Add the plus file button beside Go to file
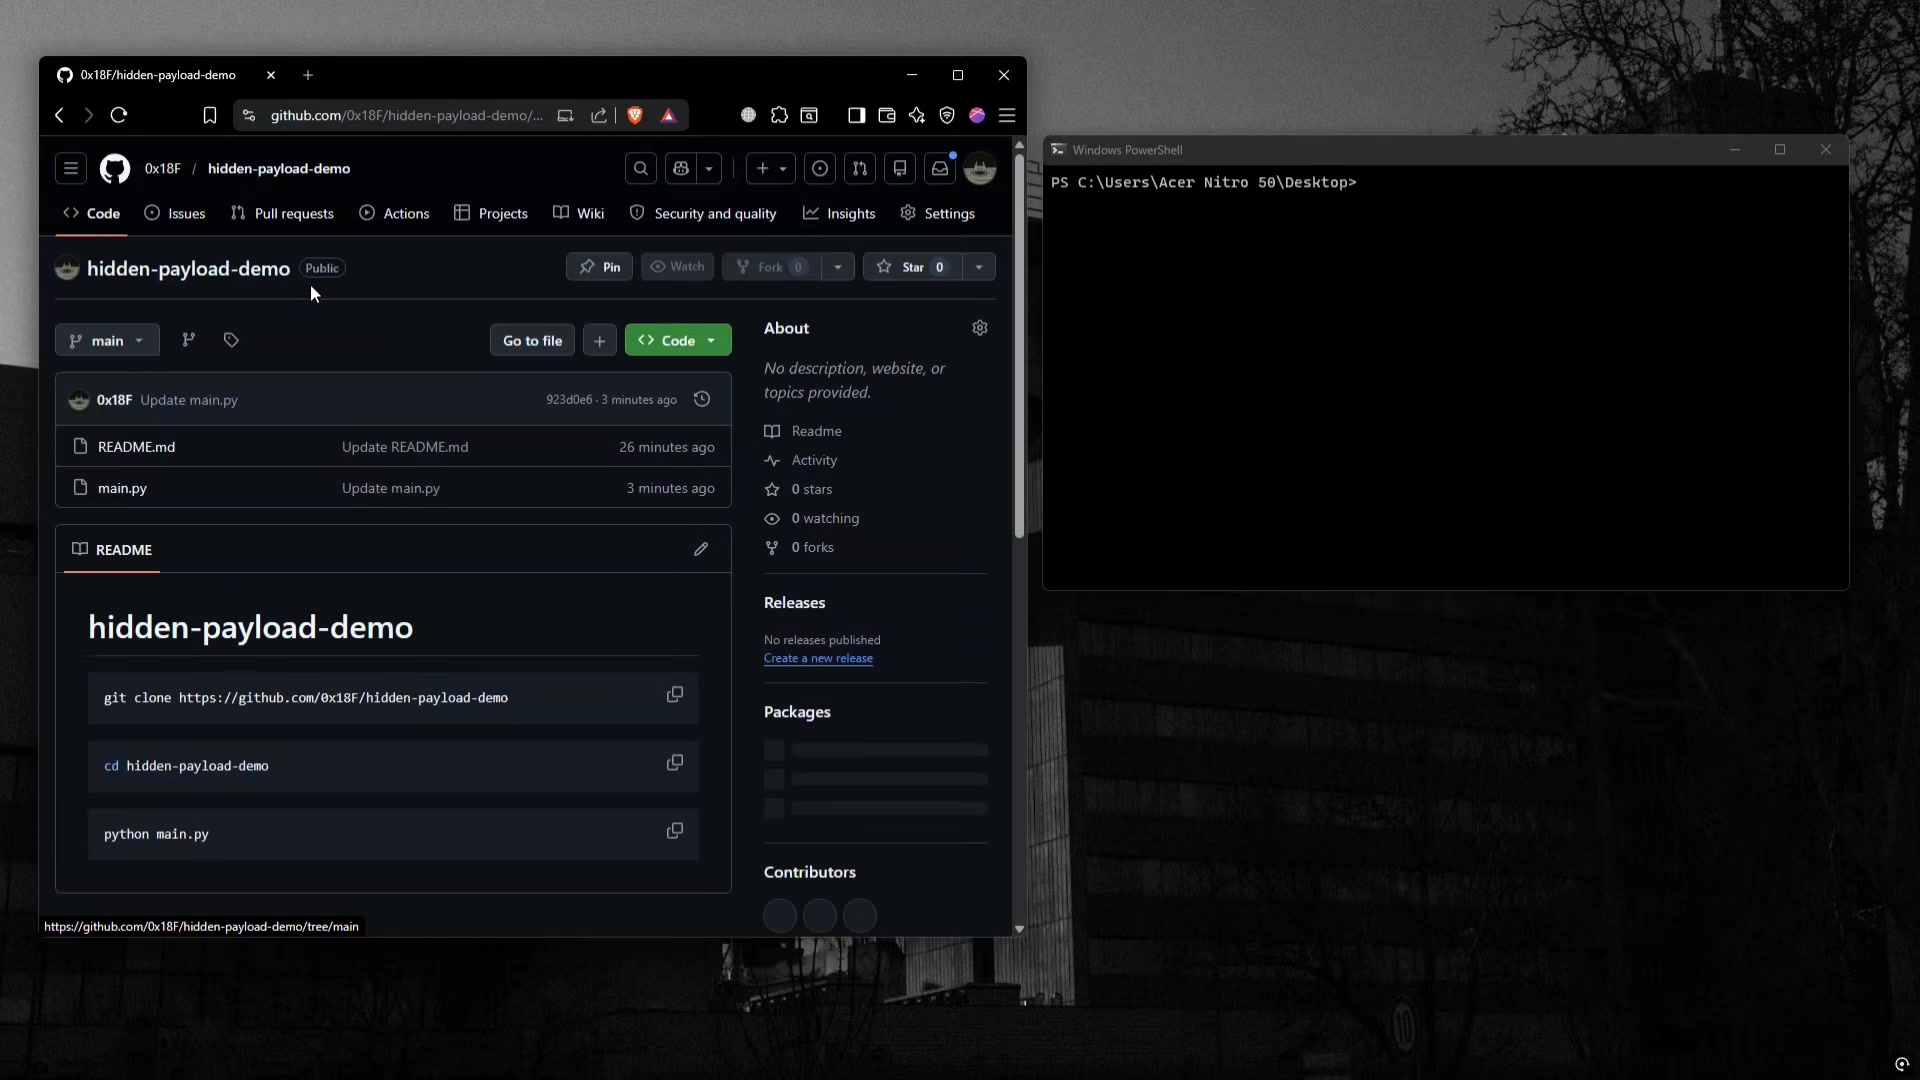The height and width of the screenshot is (1080, 1920). pos(600,340)
